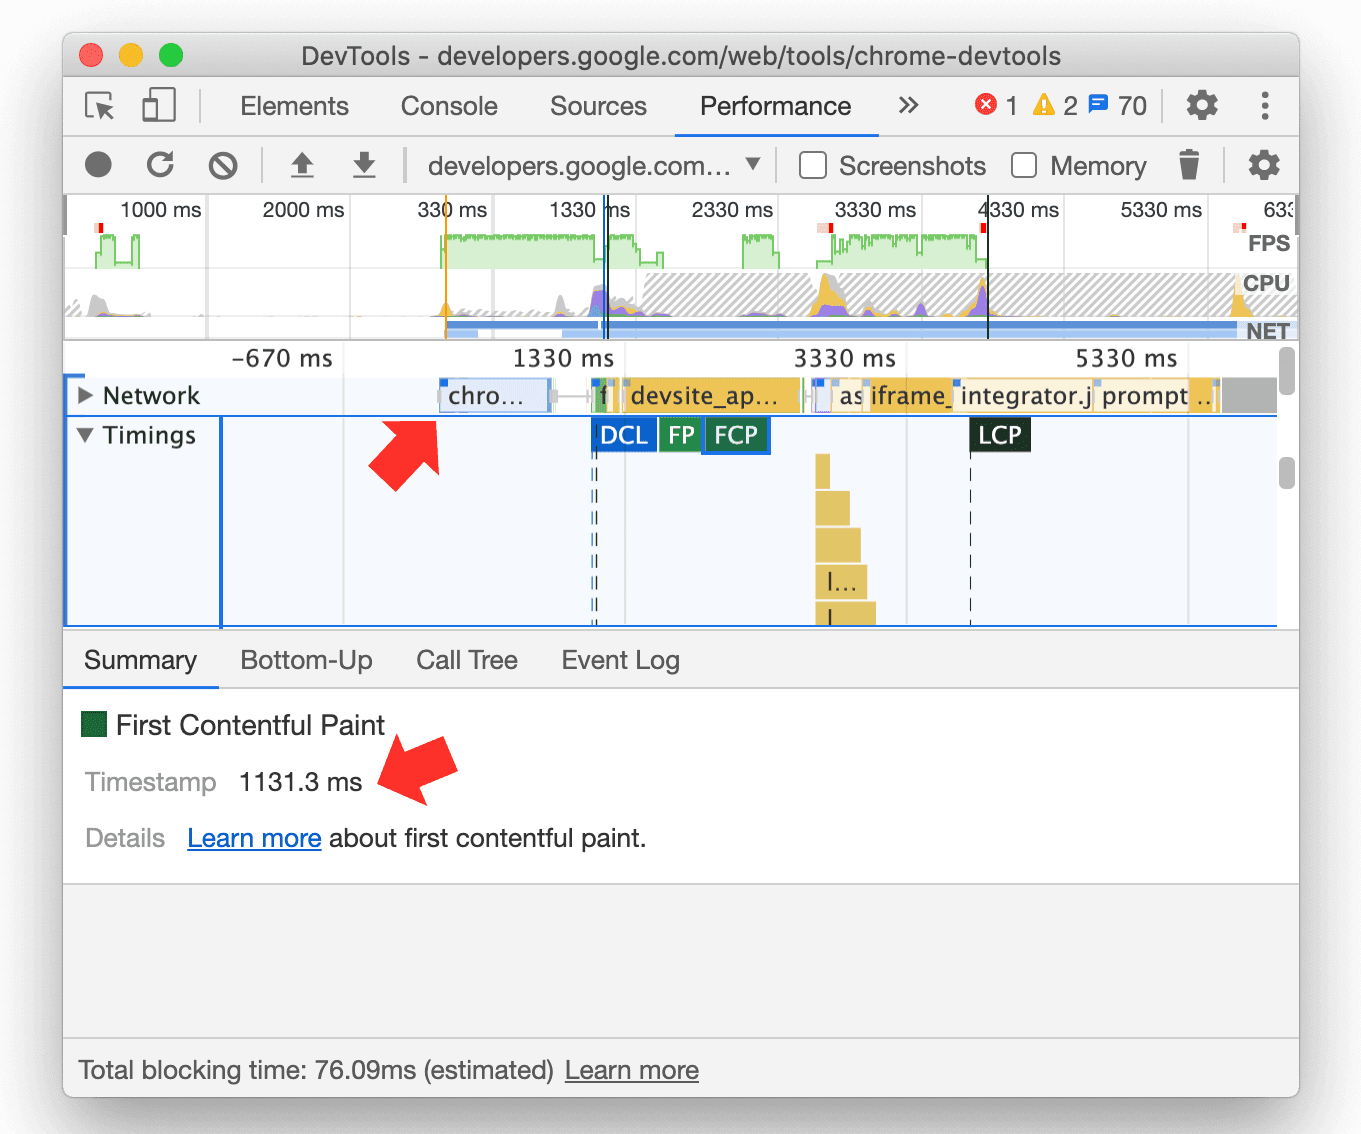Select the inspect element cursor tool

[98, 106]
